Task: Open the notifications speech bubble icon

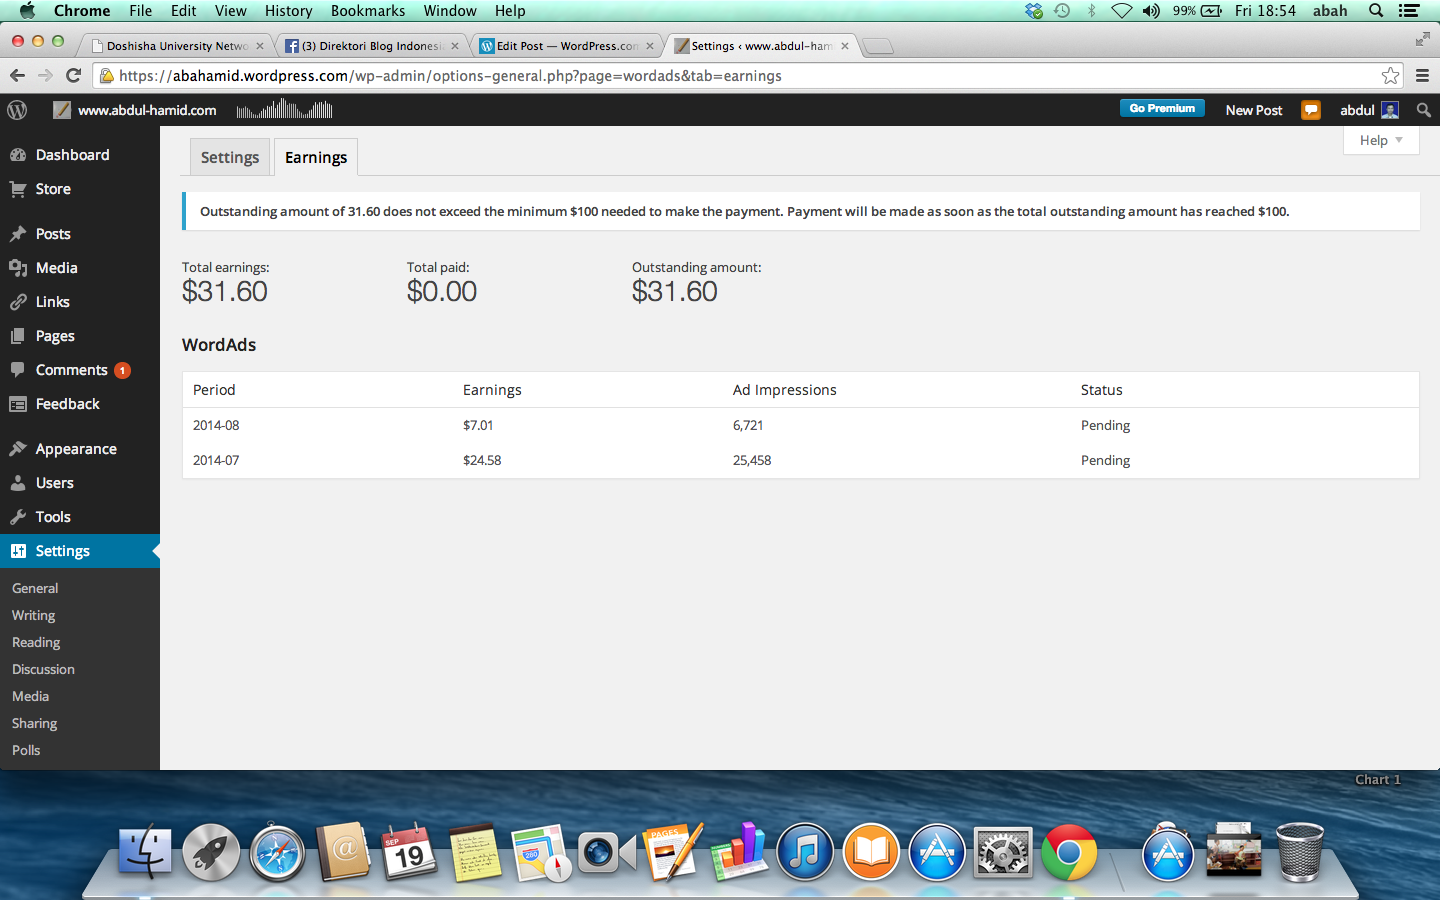Action: pos(1310,110)
